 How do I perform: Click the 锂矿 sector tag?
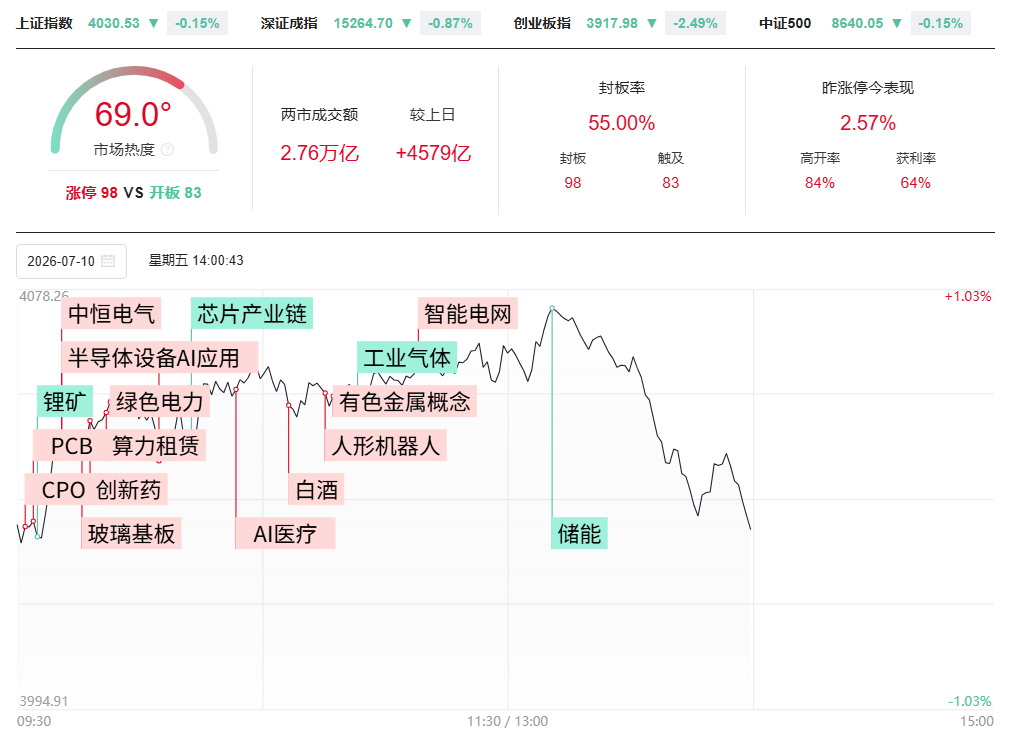click(65, 401)
